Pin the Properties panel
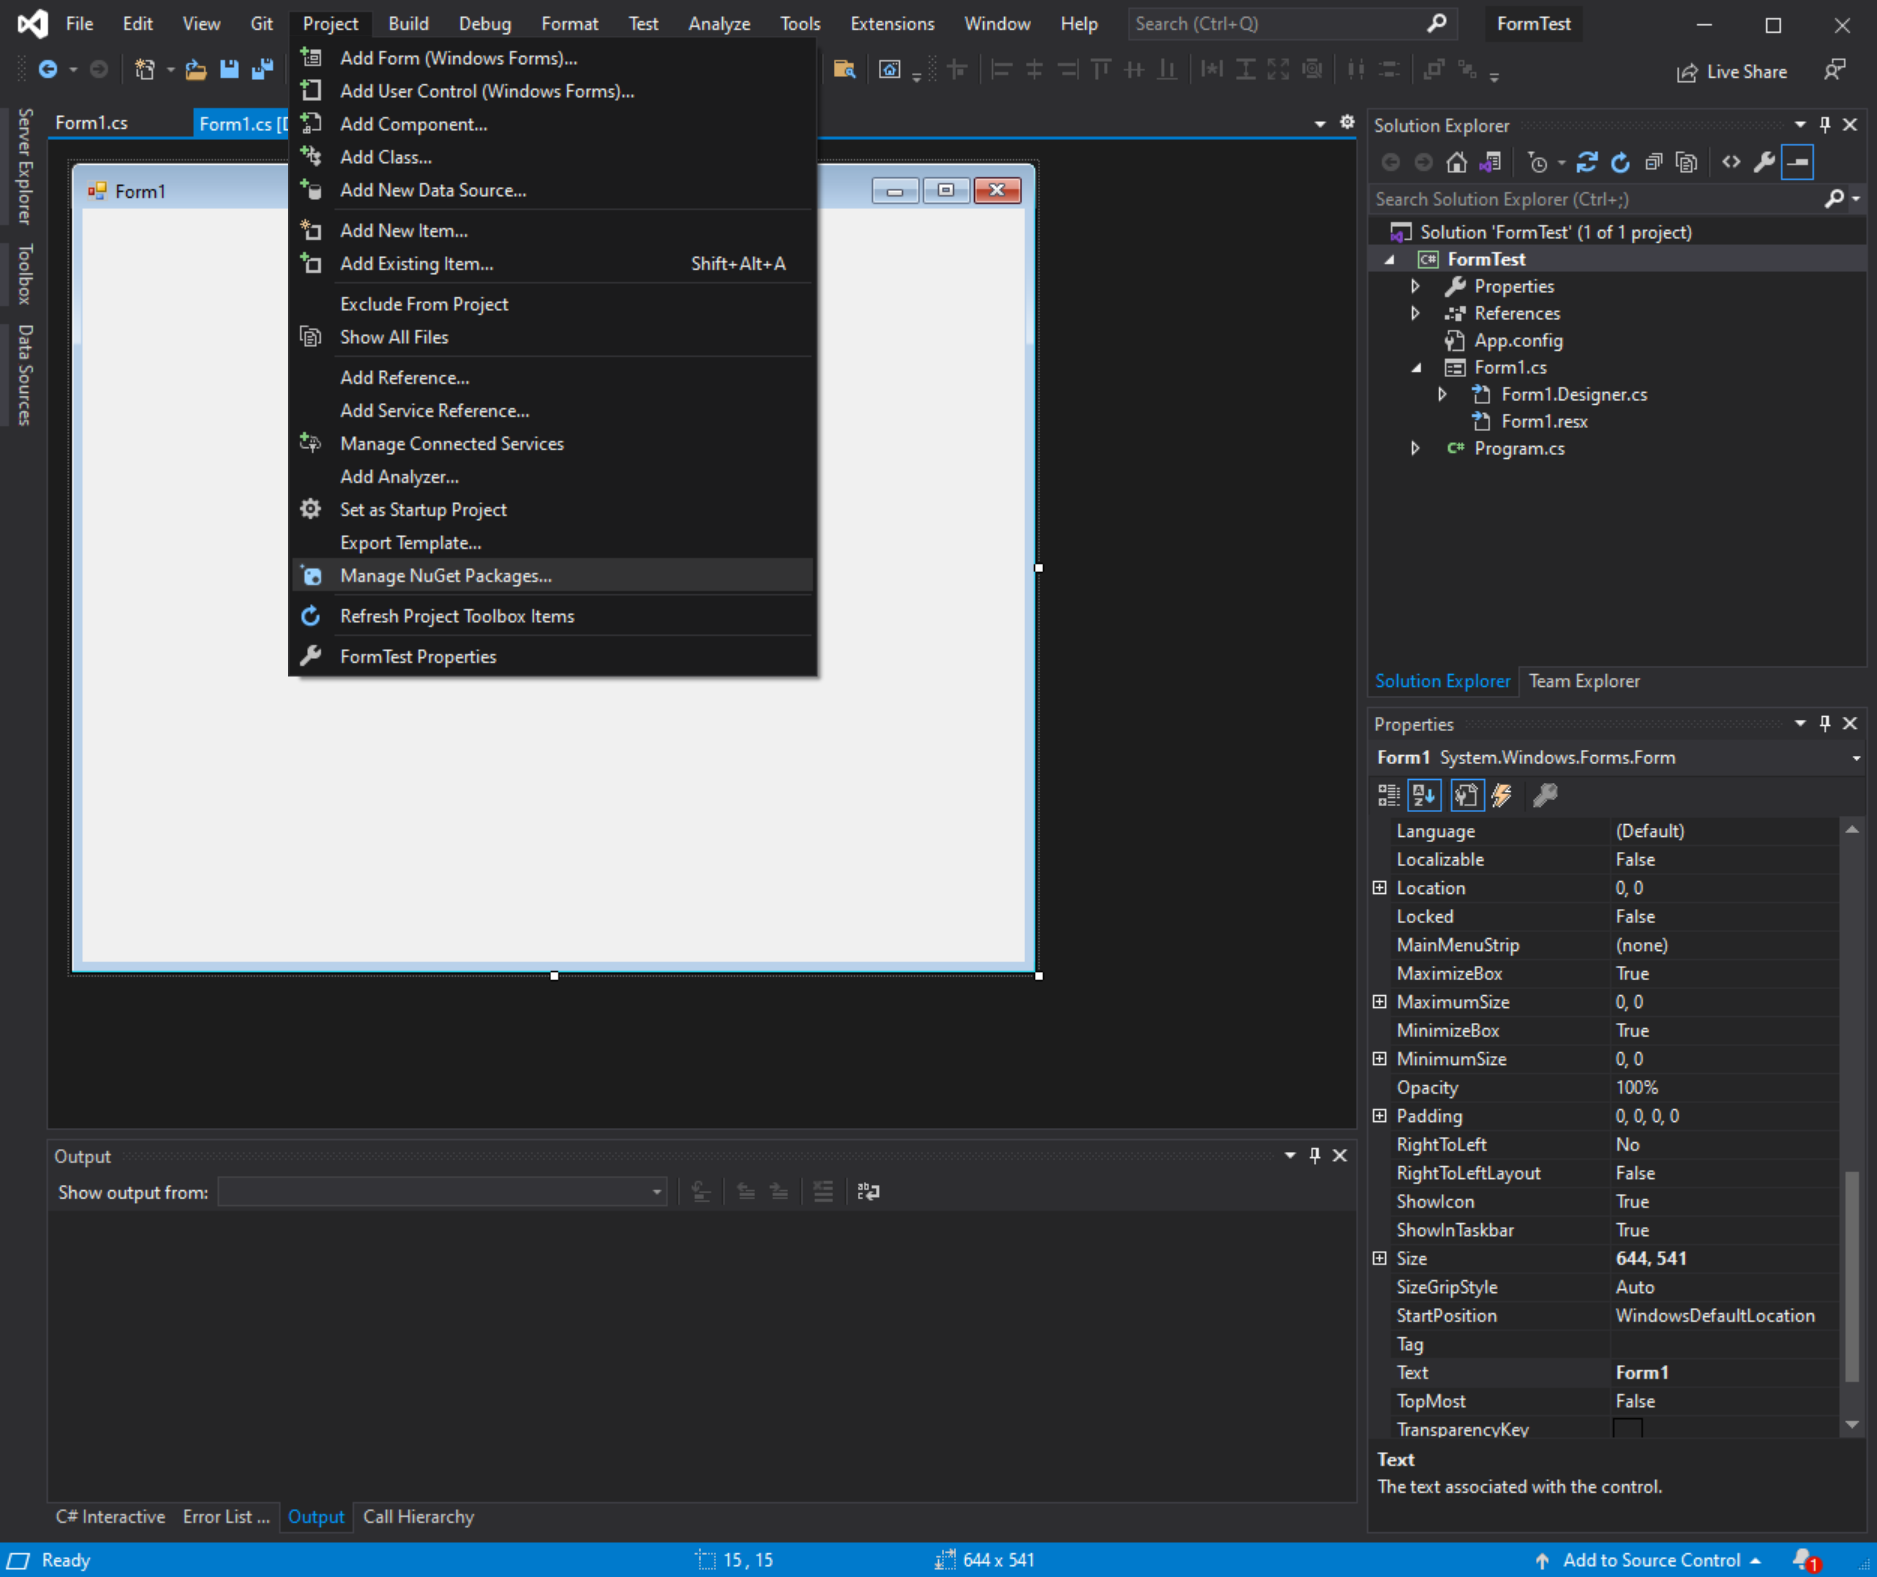This screenshot has height=1577, width=1877. click(1825, 723)
